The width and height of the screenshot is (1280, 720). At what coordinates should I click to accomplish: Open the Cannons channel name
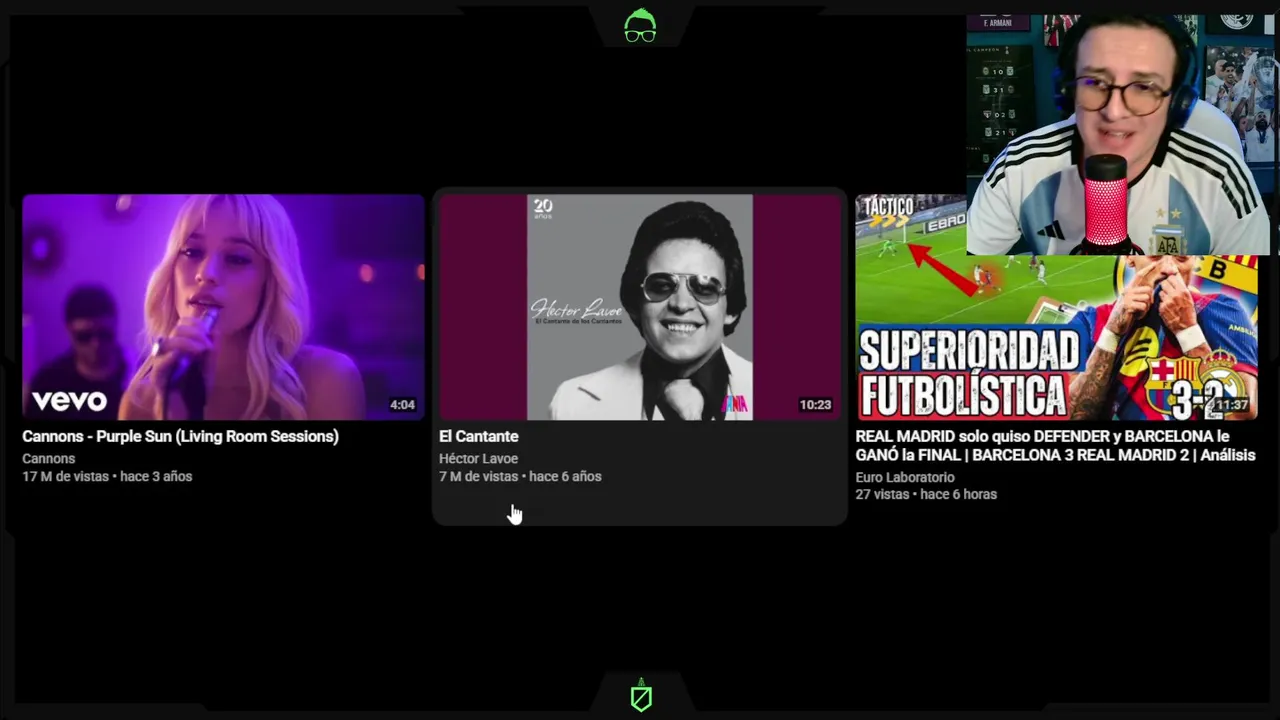[x=48, y=458]
